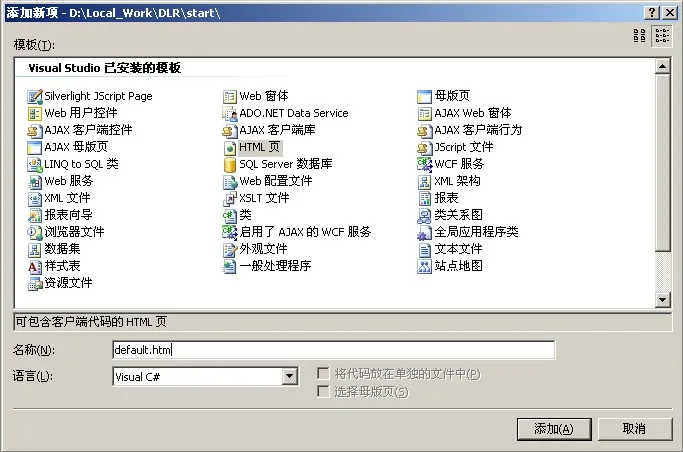Switch templates to large icons view
The image size is (683, 452).
coord(639,36)
